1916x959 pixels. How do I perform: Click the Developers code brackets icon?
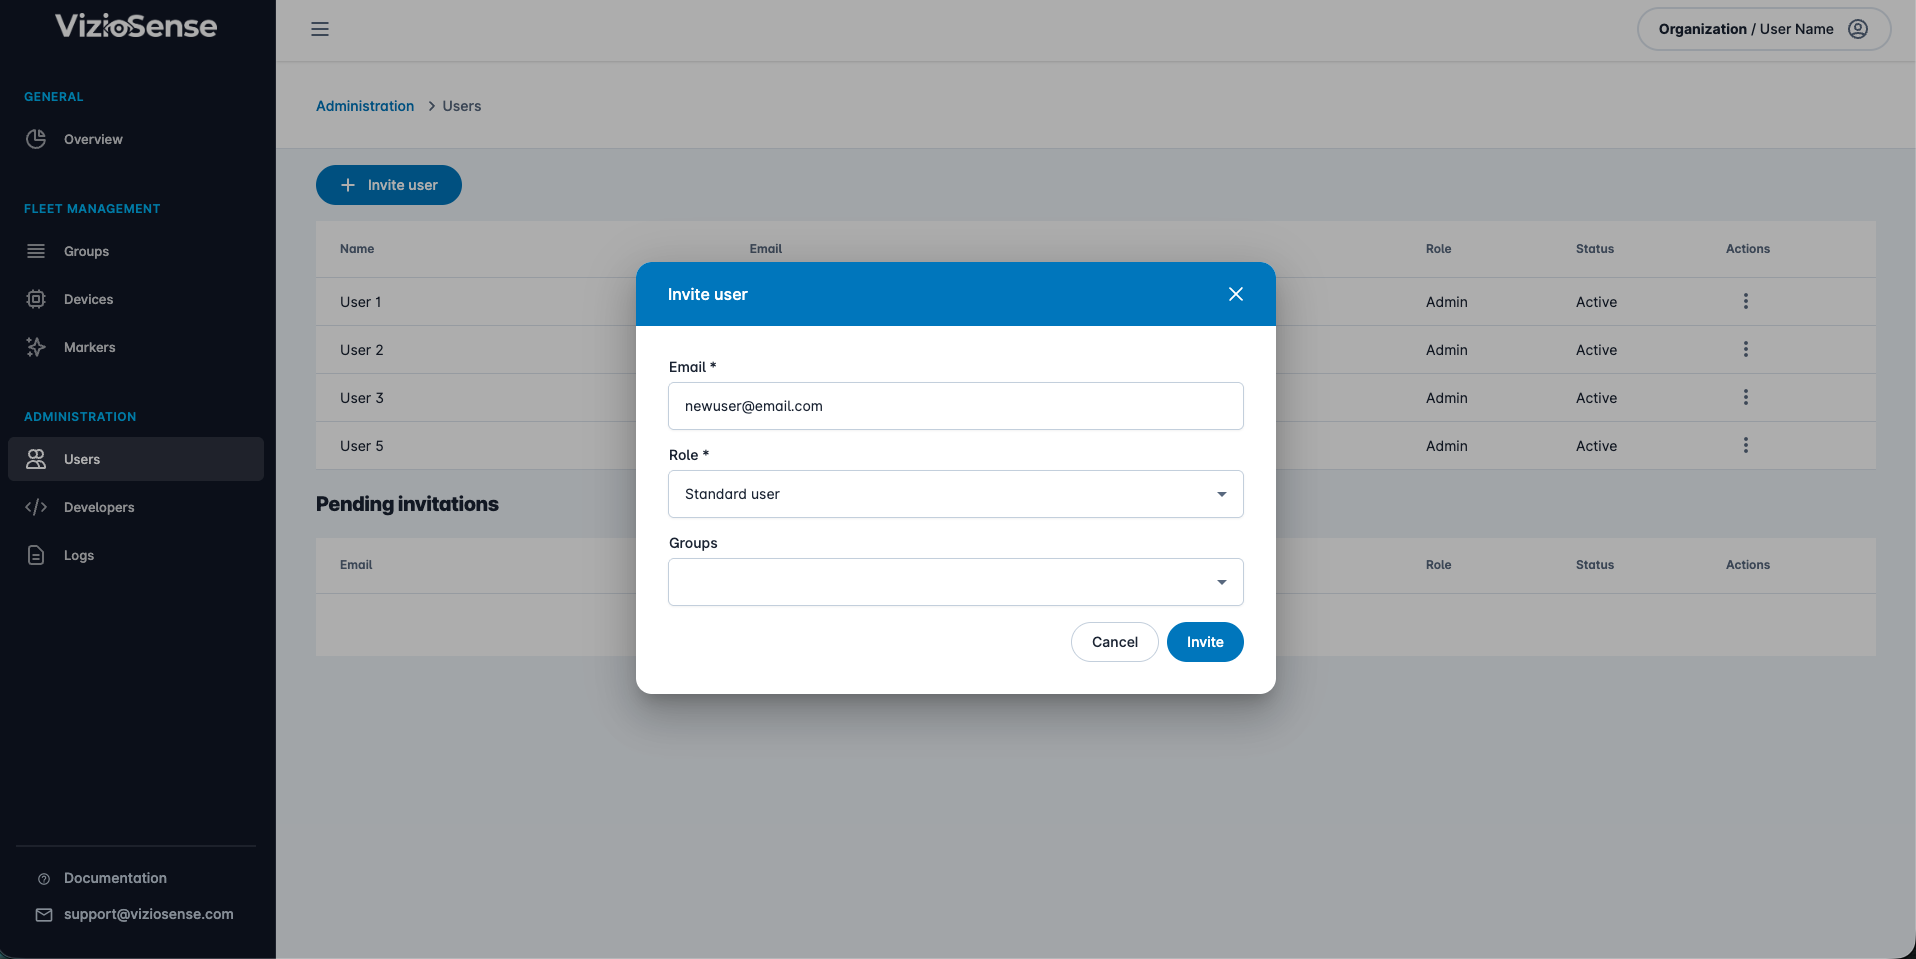coord(36,507)
